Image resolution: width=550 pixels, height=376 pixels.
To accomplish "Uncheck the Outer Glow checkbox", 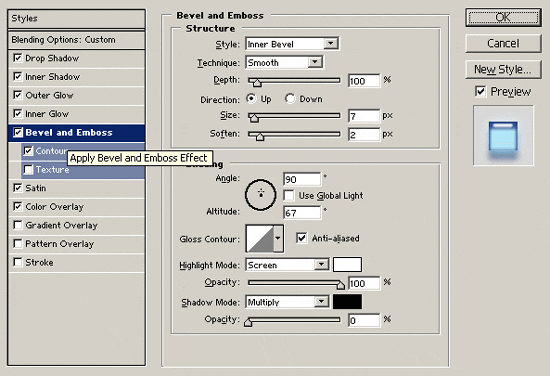I will pos(18,95).
